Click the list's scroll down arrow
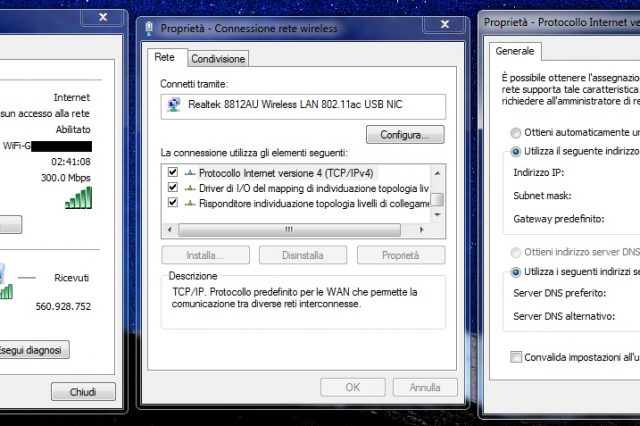The width and height of the screenshot is (640, 426). coord(437,215)
